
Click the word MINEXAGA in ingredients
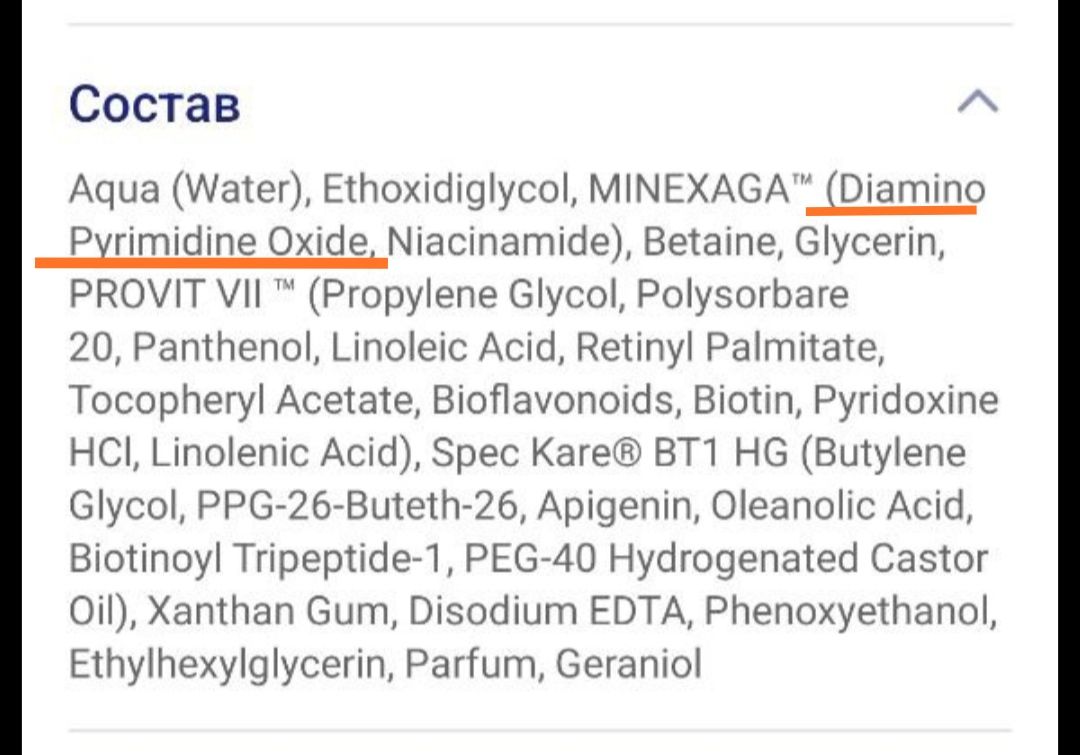point(689,188)
